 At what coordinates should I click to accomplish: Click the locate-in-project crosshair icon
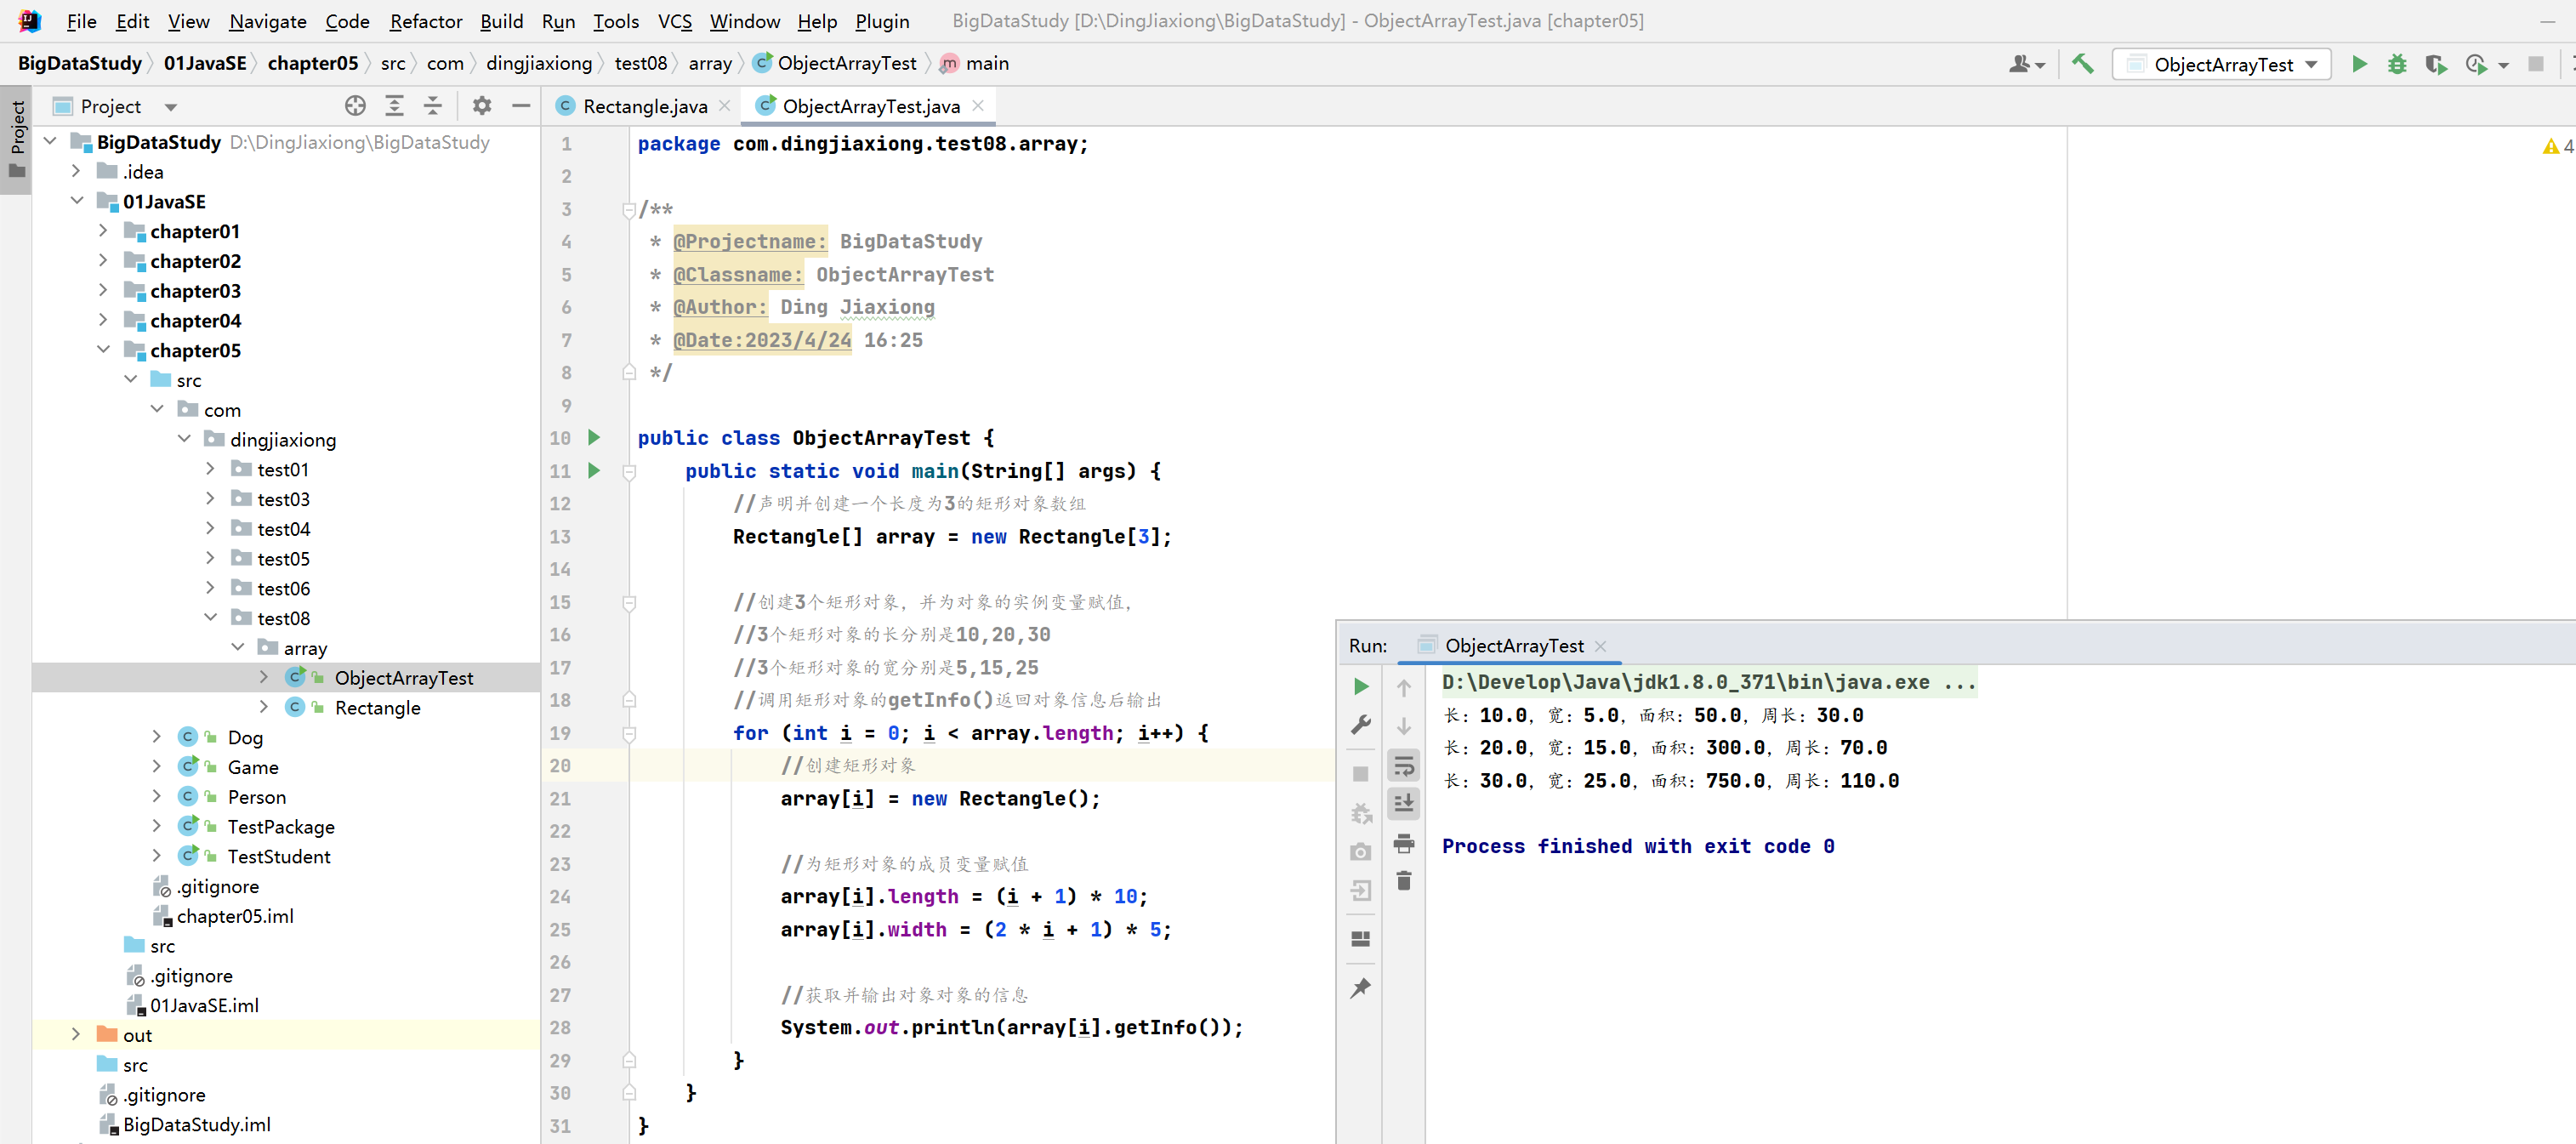tap(355, 106)
